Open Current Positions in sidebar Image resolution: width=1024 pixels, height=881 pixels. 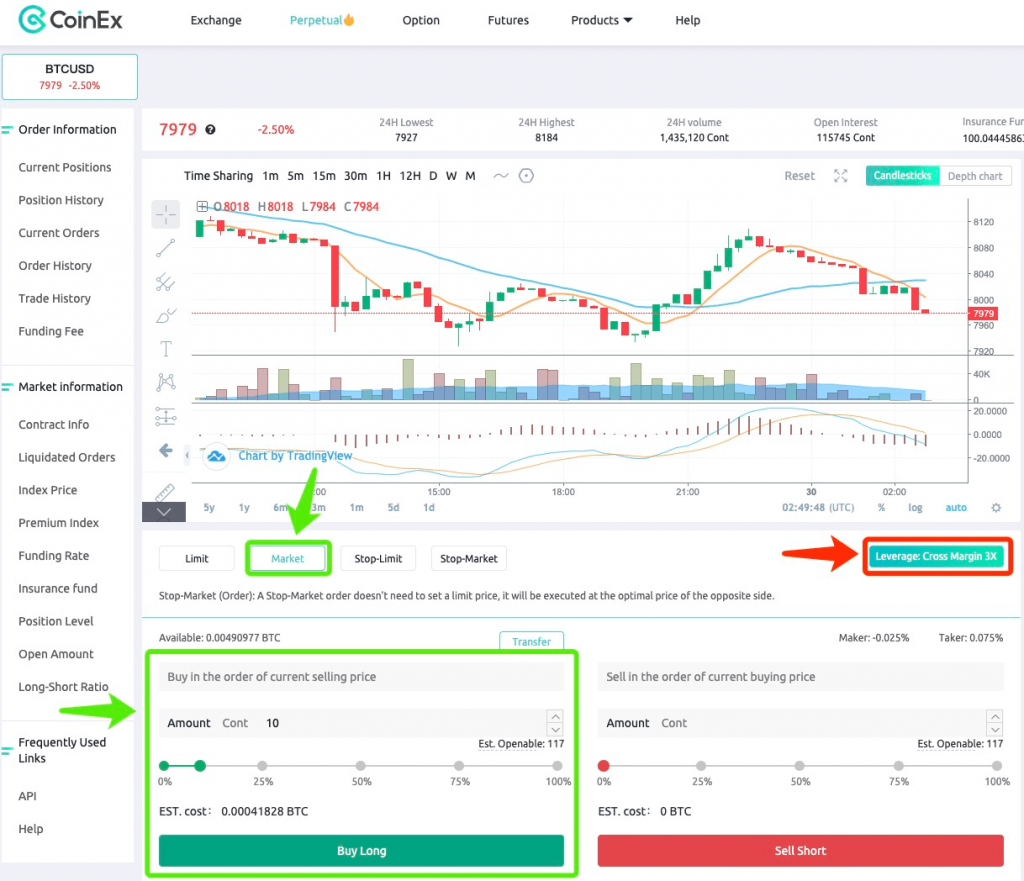click(65, 167)
